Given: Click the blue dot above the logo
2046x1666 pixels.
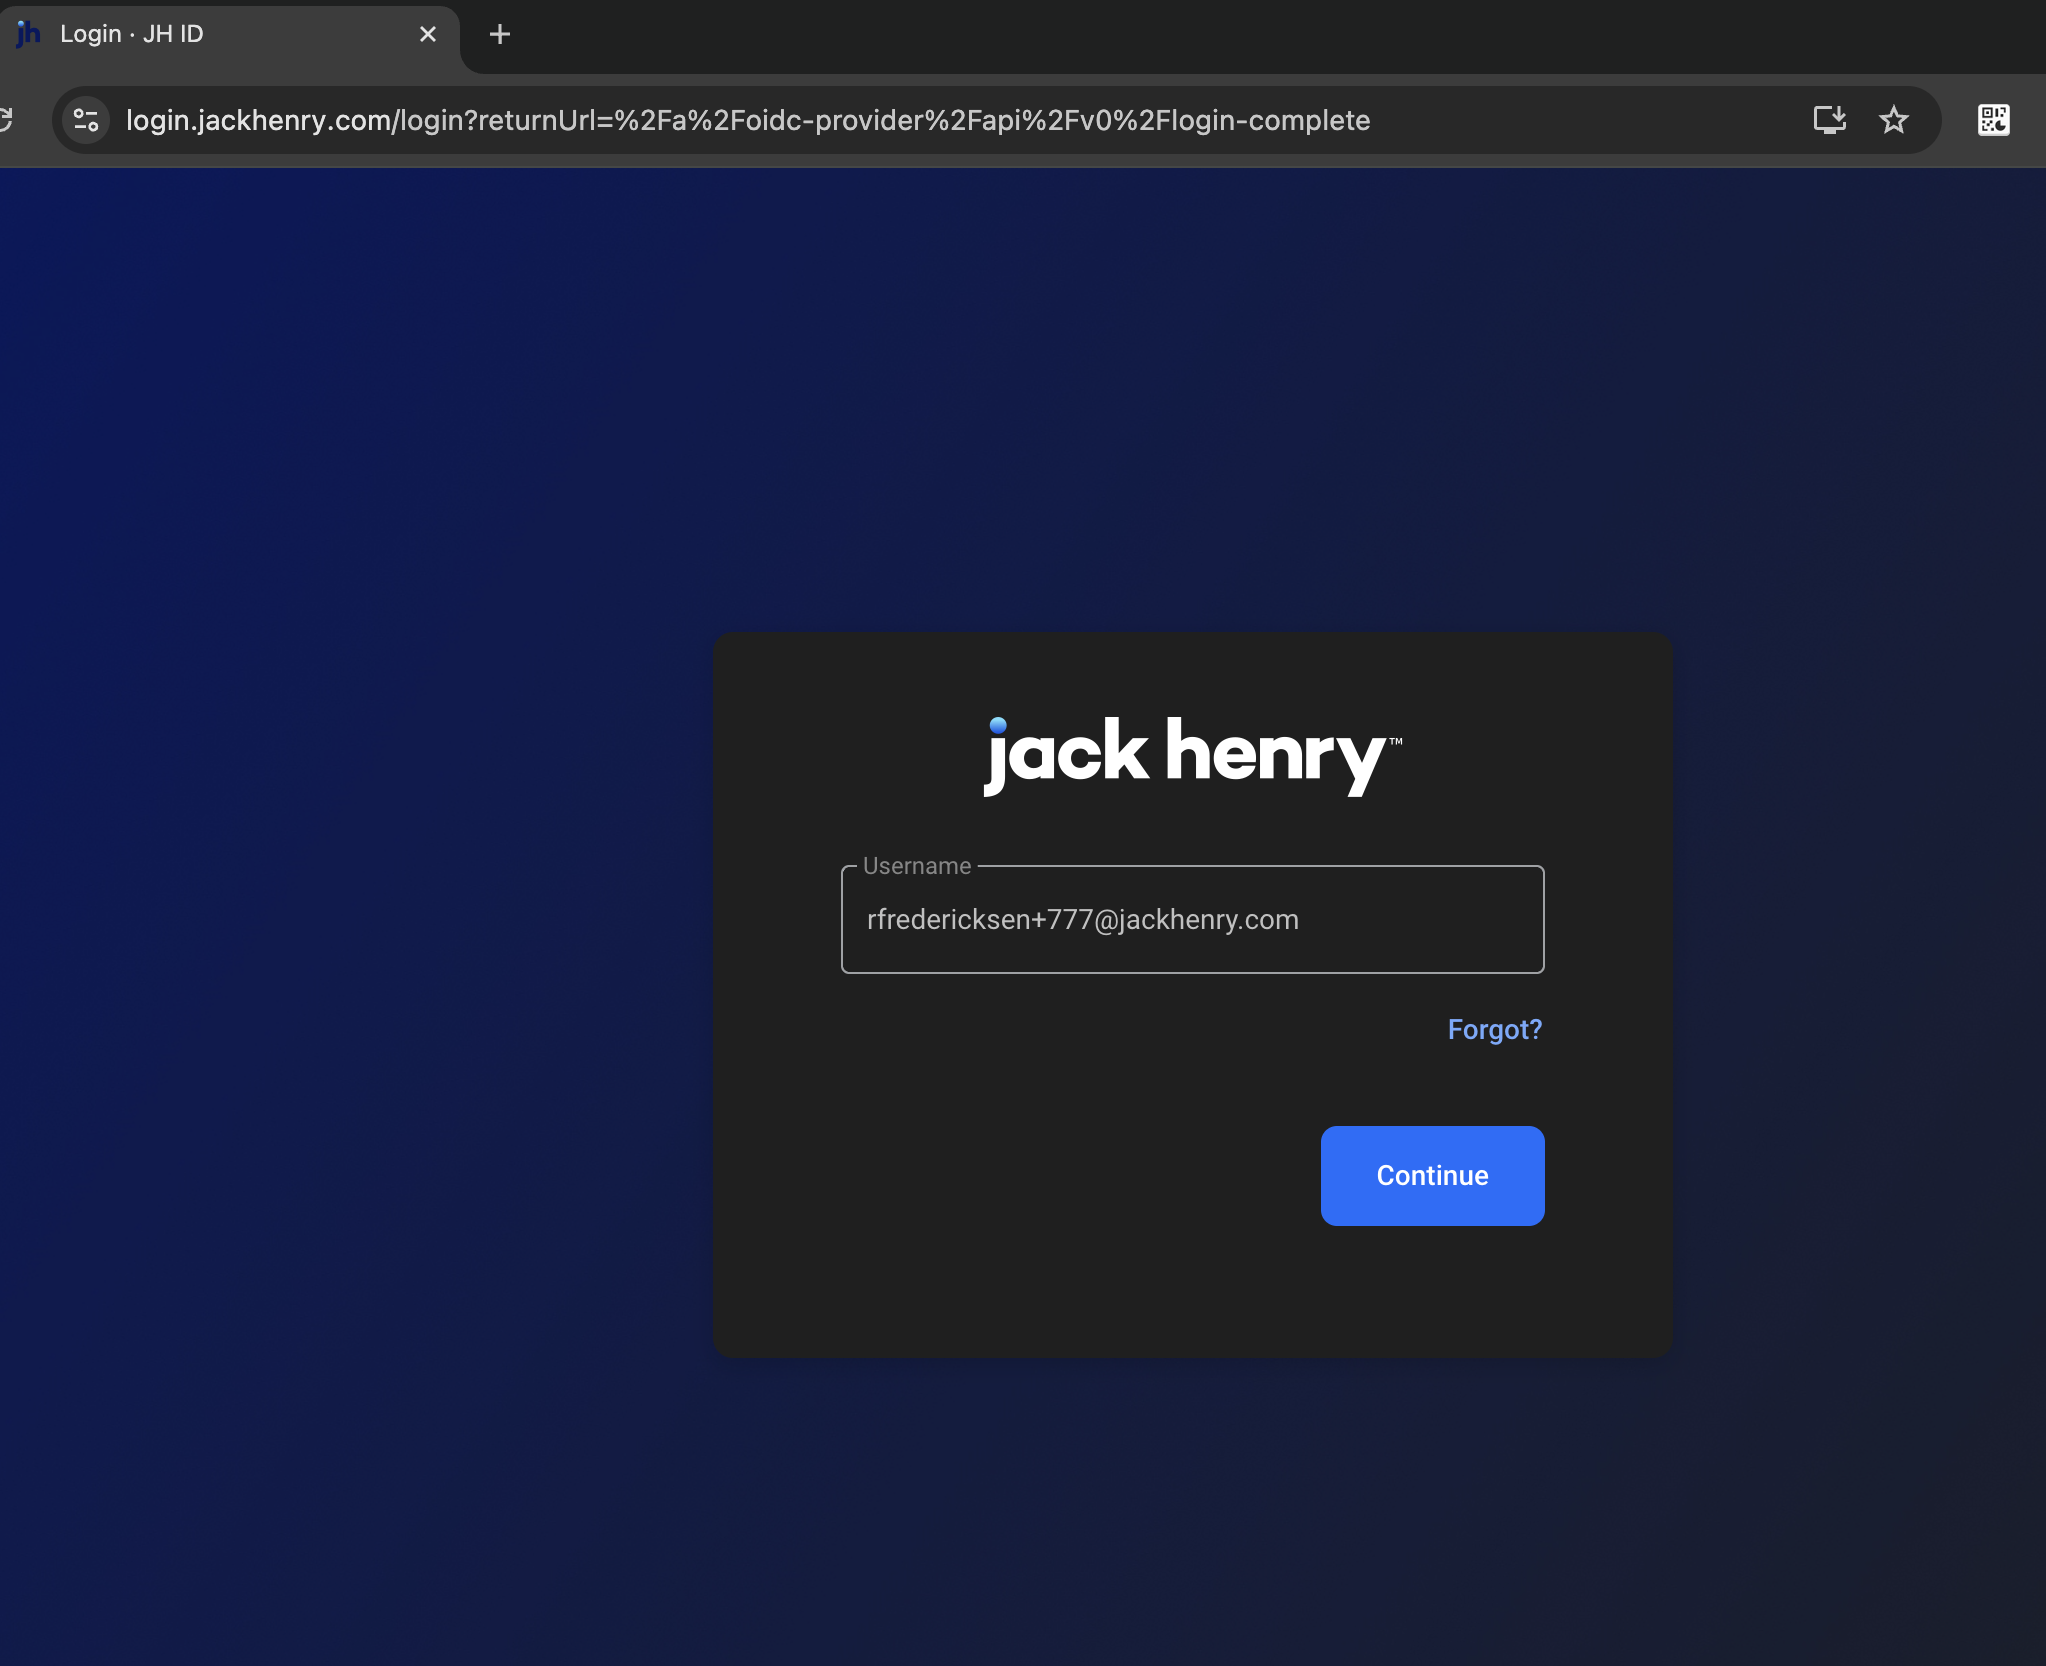Looking at the screenshot, I should [996, 722].
